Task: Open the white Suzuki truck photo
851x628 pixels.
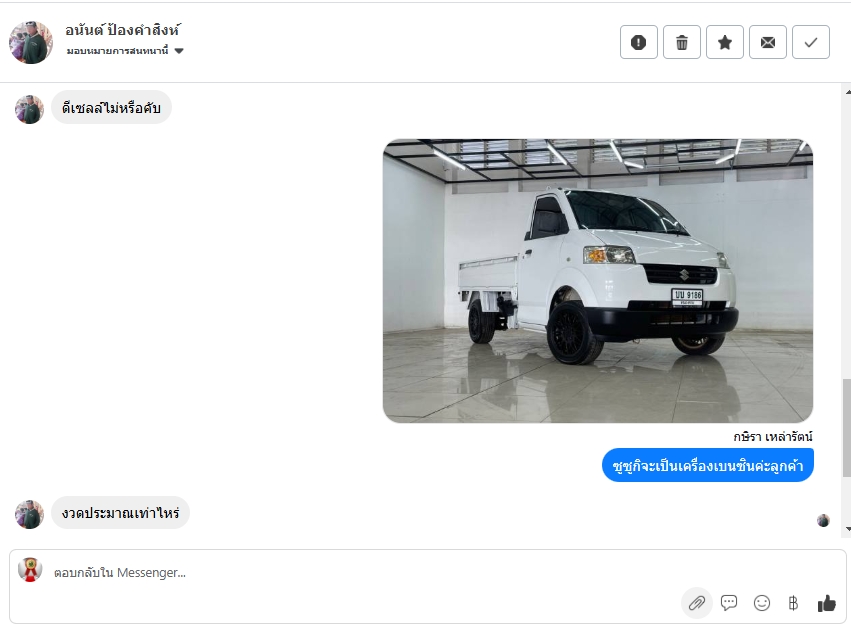Action: [x=598, y=281]
